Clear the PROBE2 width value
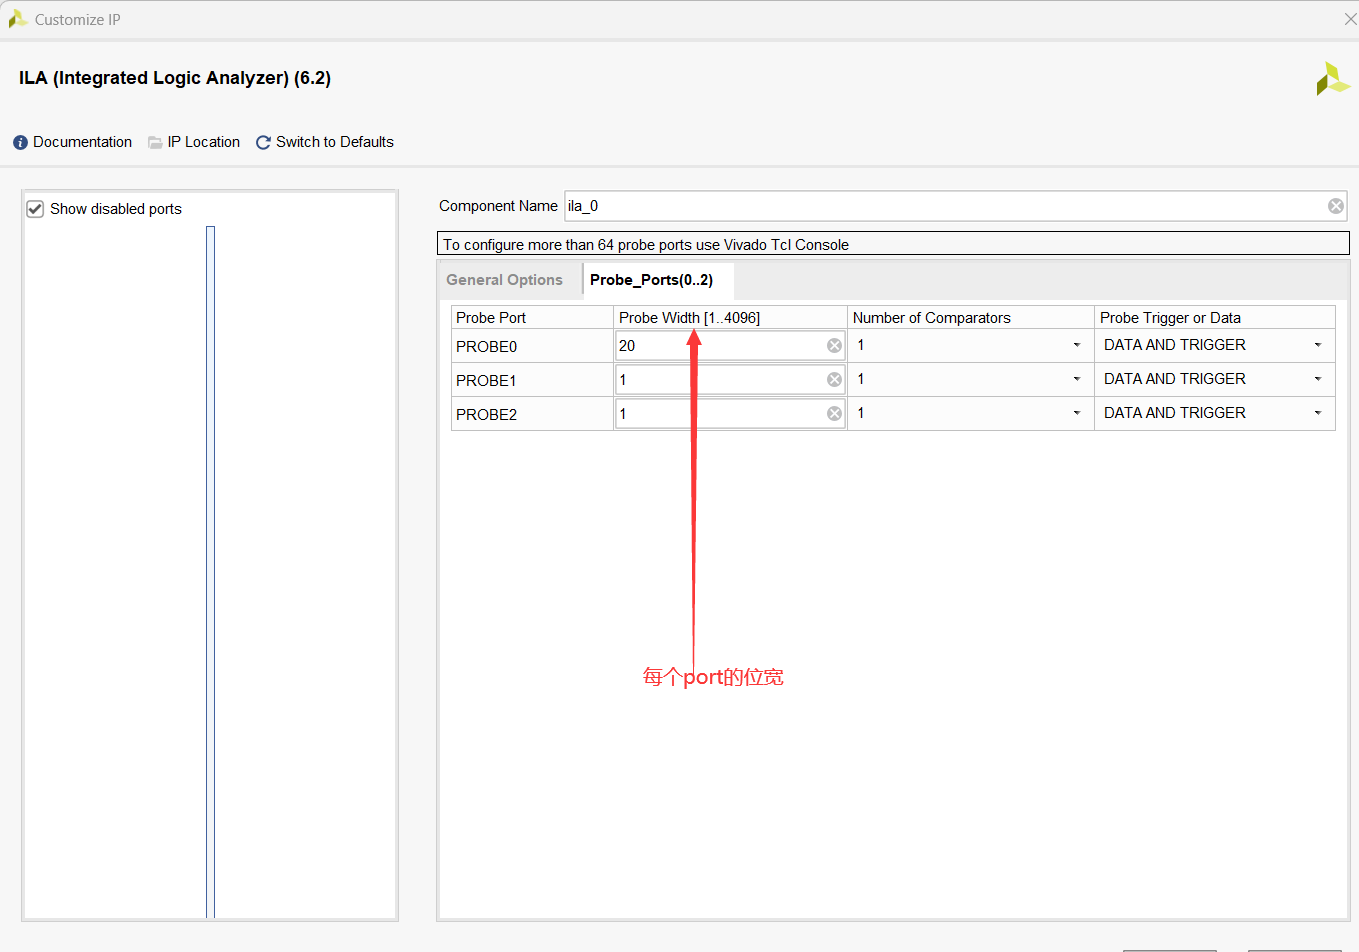Image resolution: width=1359 pixels, height=952 pixels. click(x=834, y=414)
